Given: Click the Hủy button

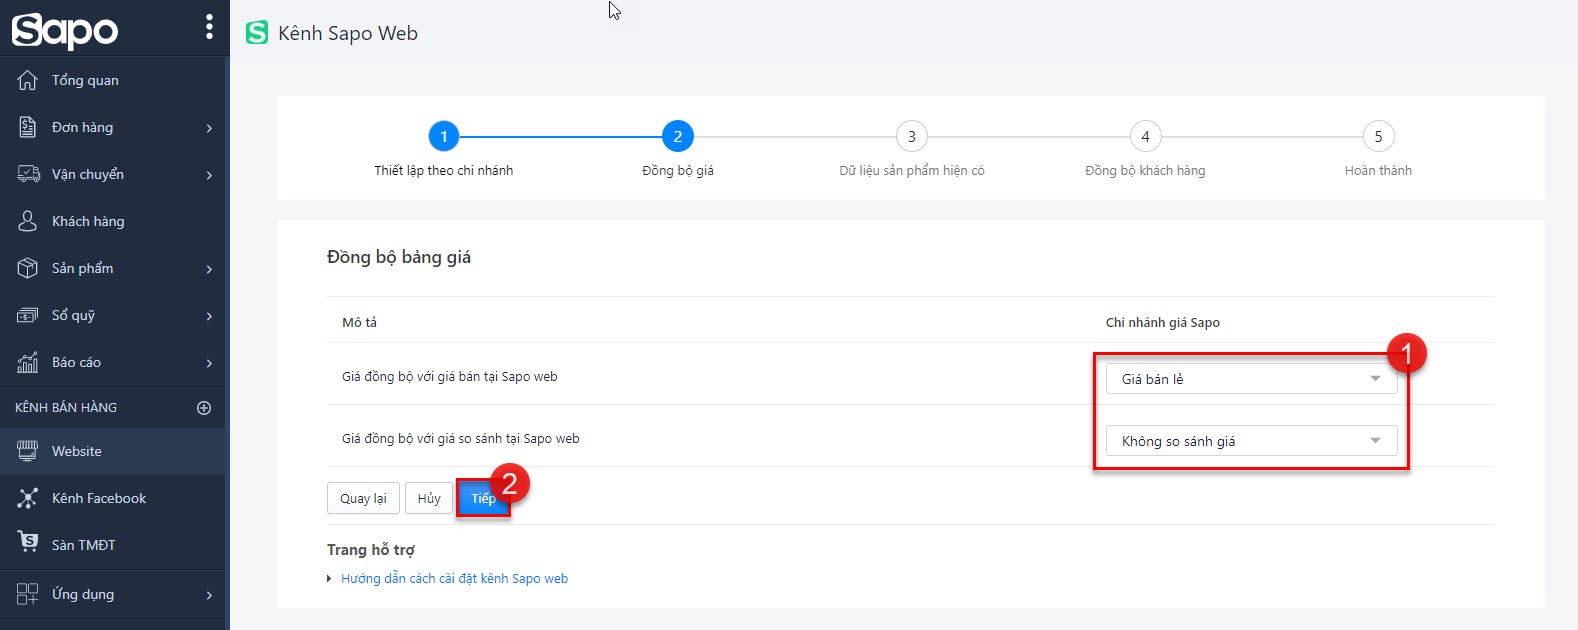Looking at the screenshot, I should (x=429, y=498).
